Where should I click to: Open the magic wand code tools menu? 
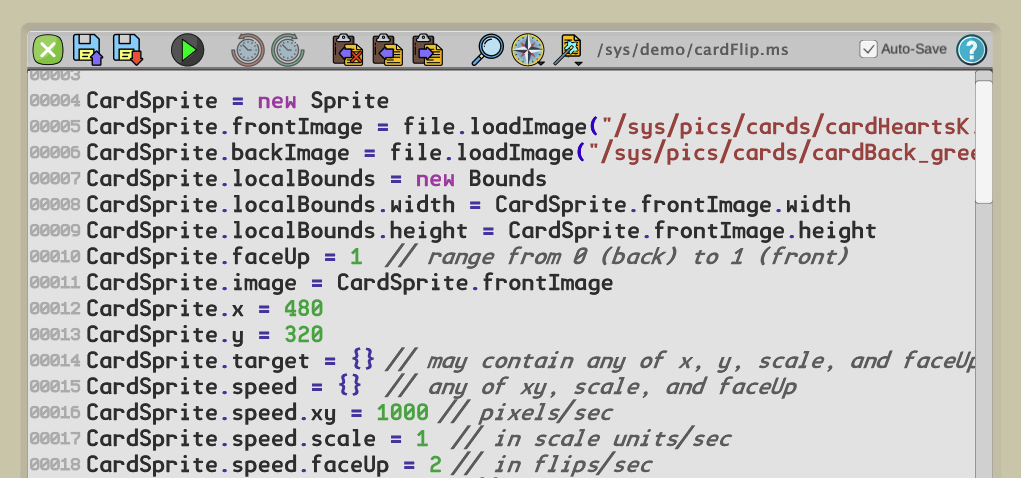point(568,50)
